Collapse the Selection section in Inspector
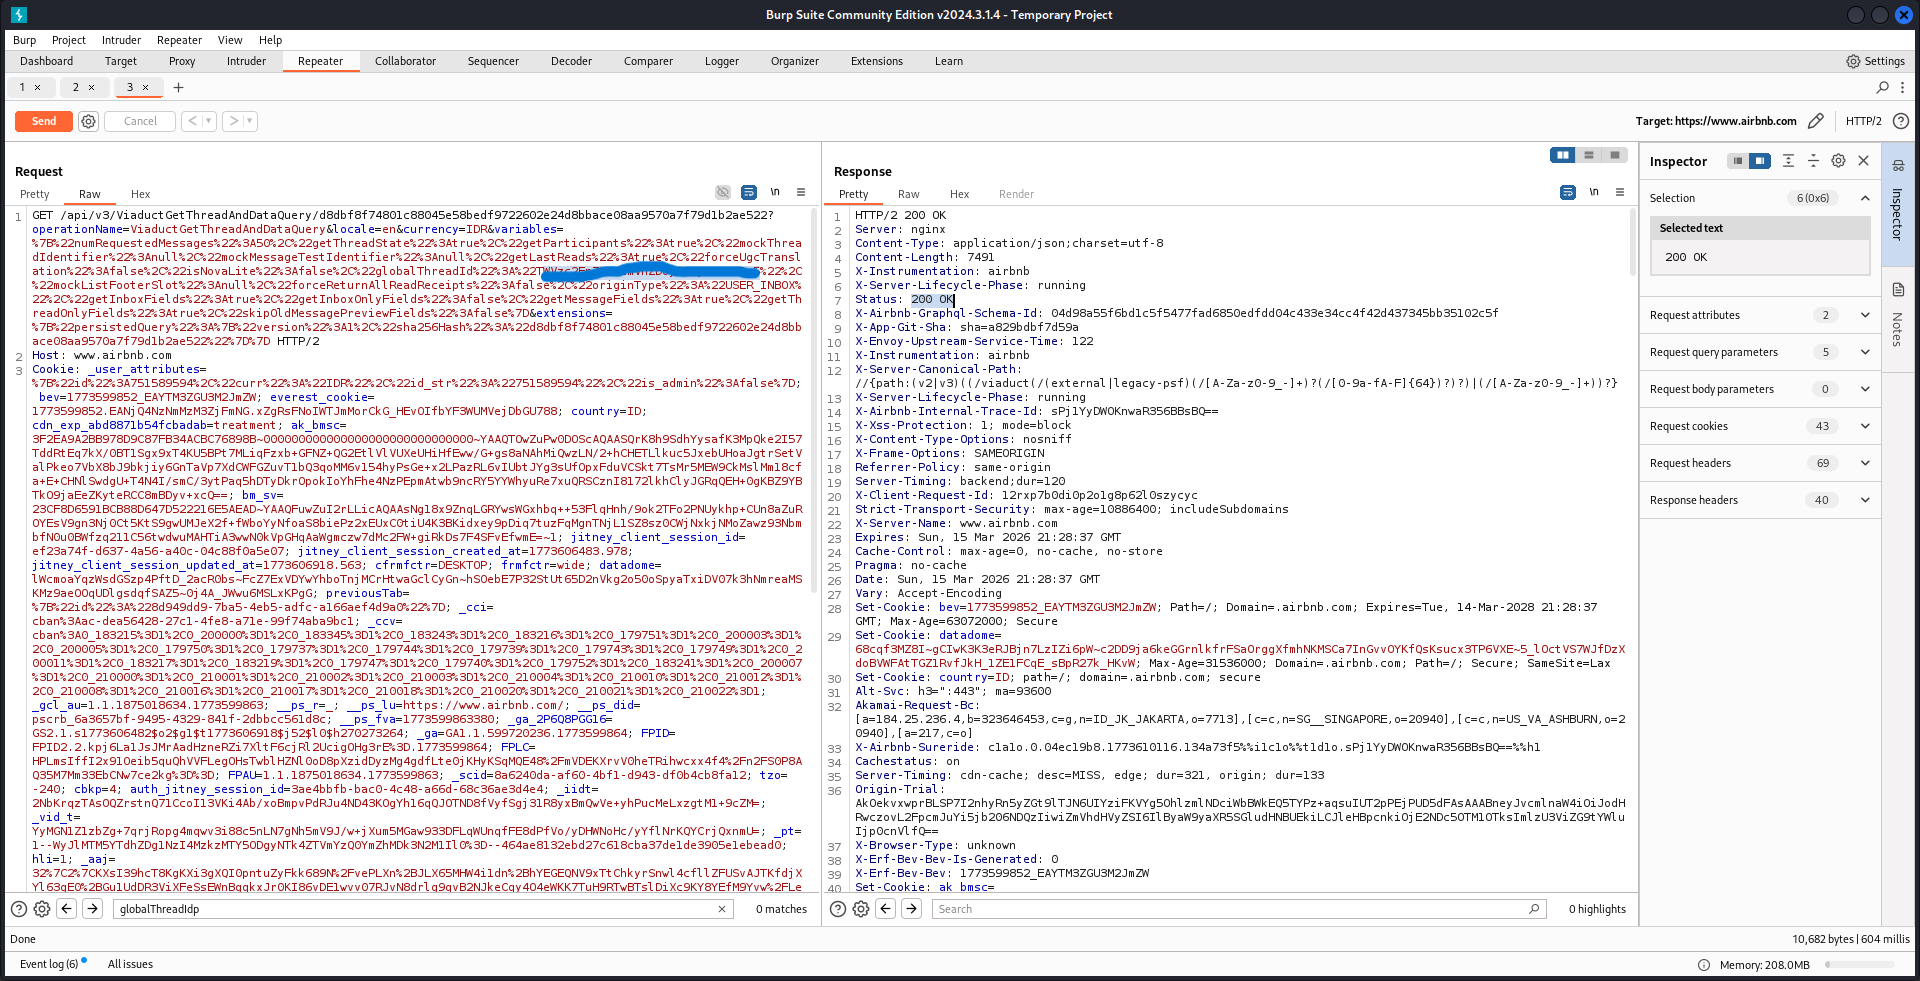1920x981 pixels. pyautogui.click(x=1864, y=198)
